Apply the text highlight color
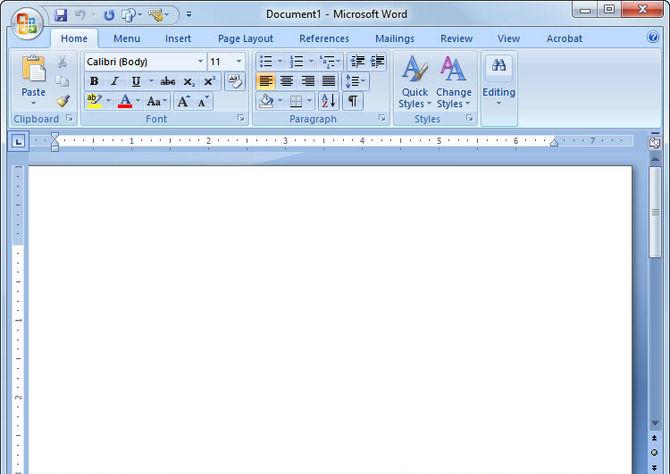 click(94, 102)
